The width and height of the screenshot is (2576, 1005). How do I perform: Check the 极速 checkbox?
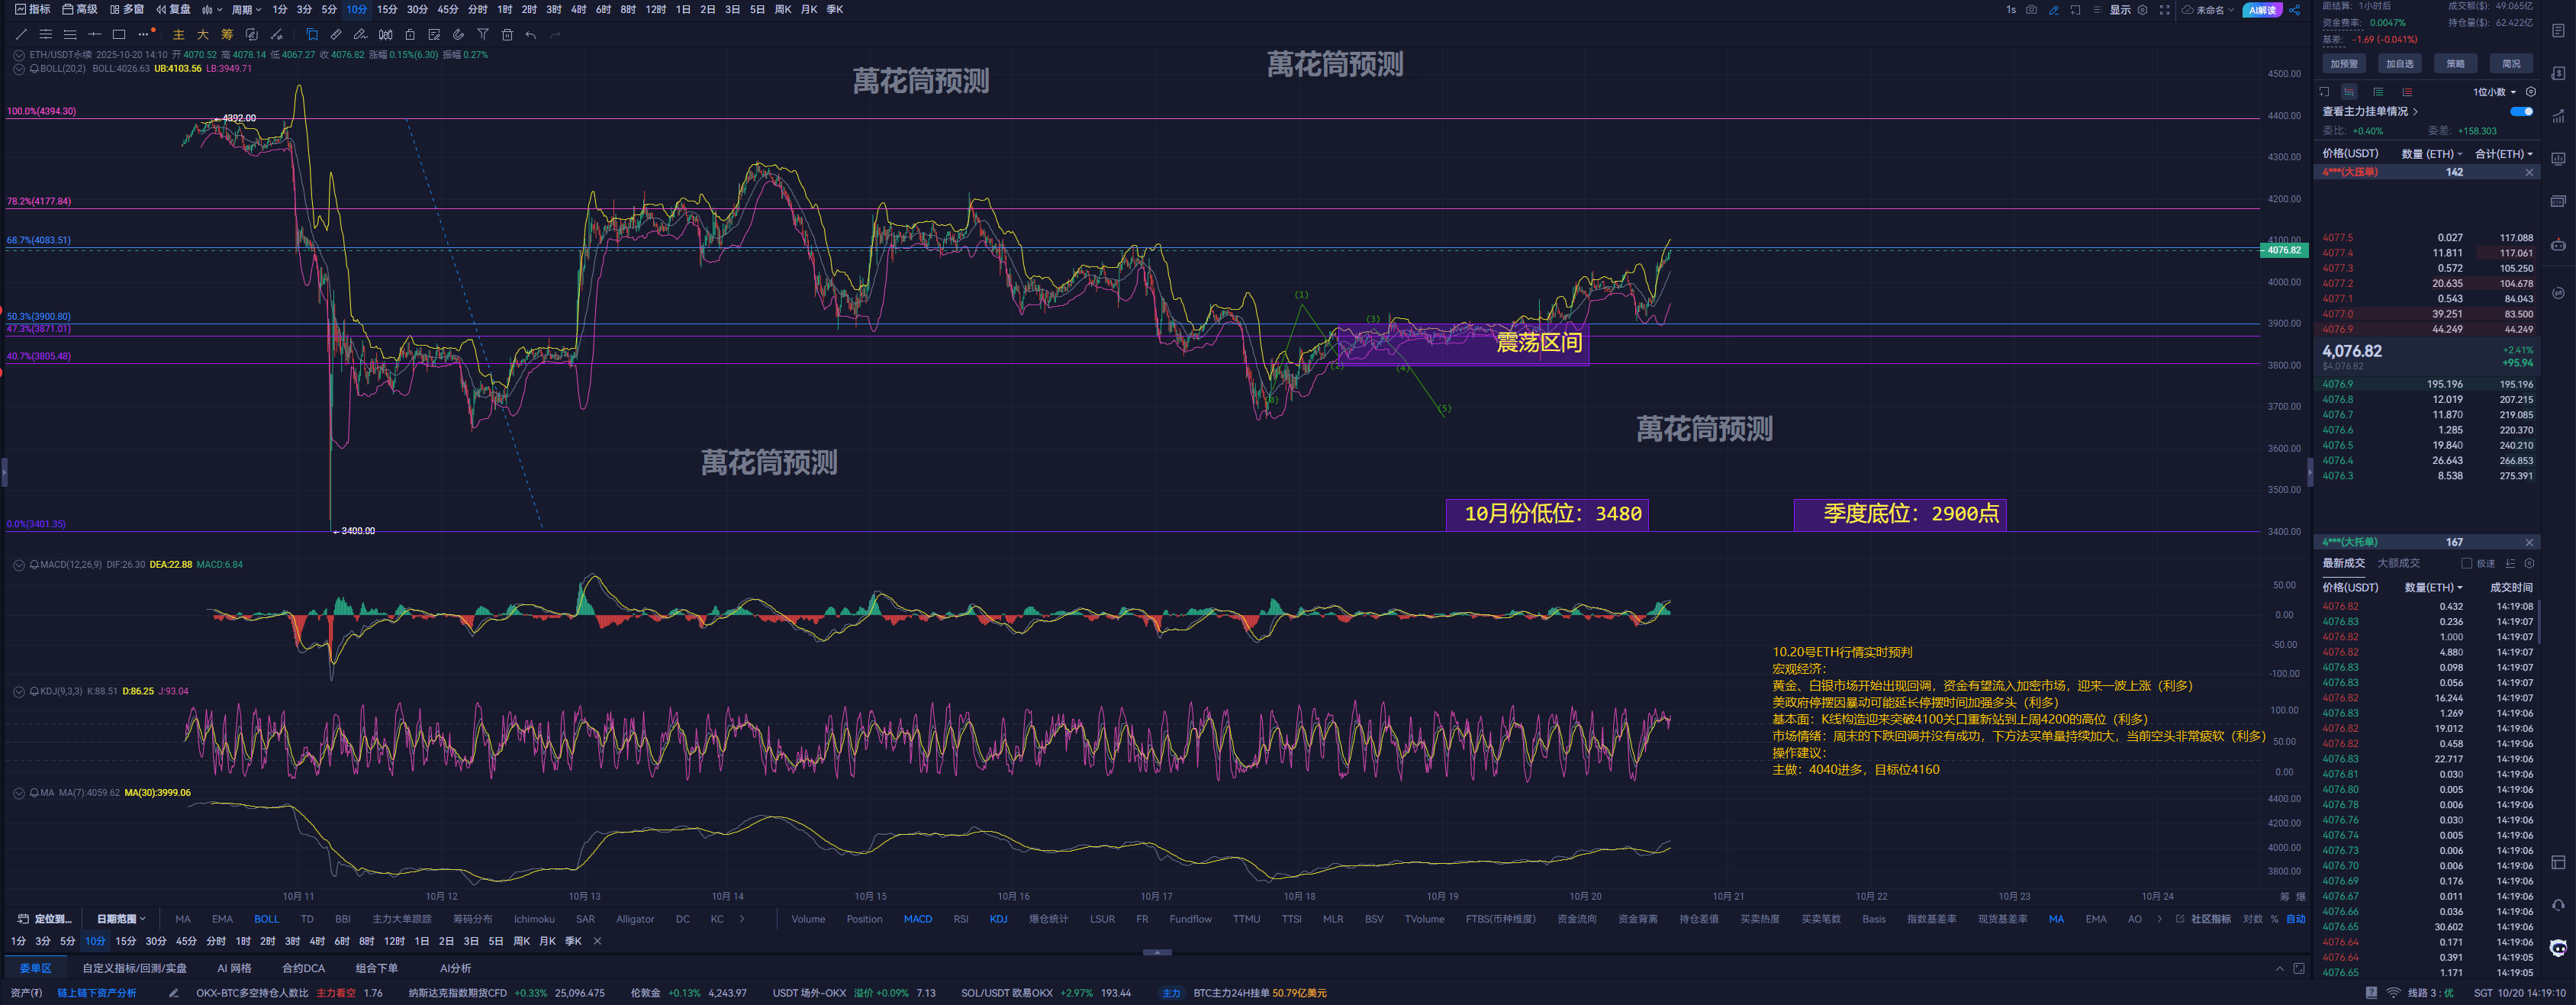2466,564
